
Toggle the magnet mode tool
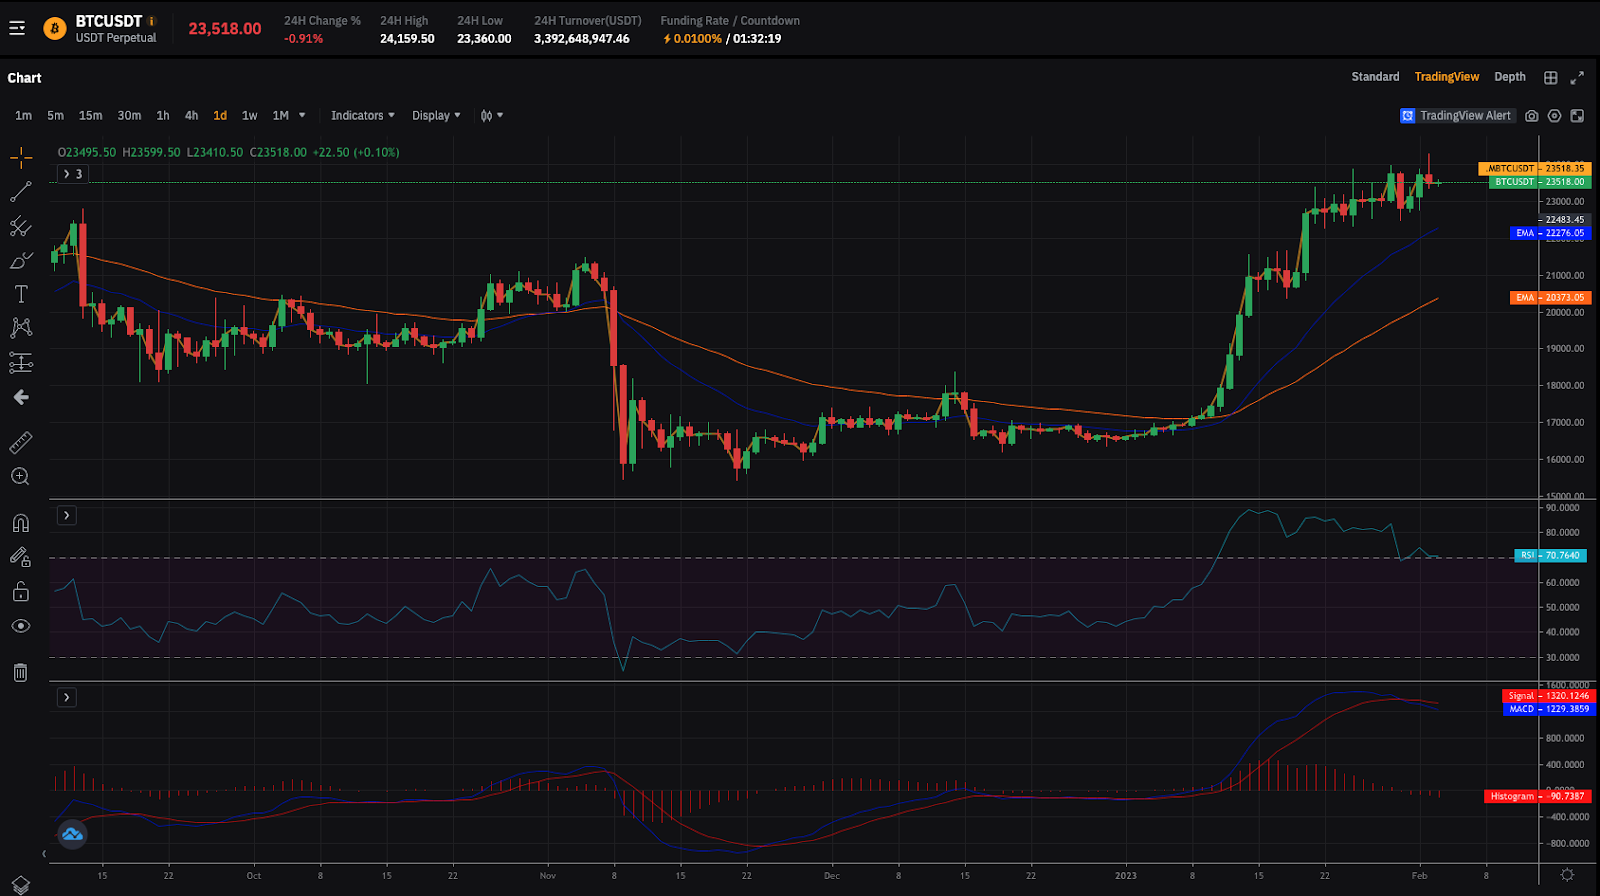point(21,523)
